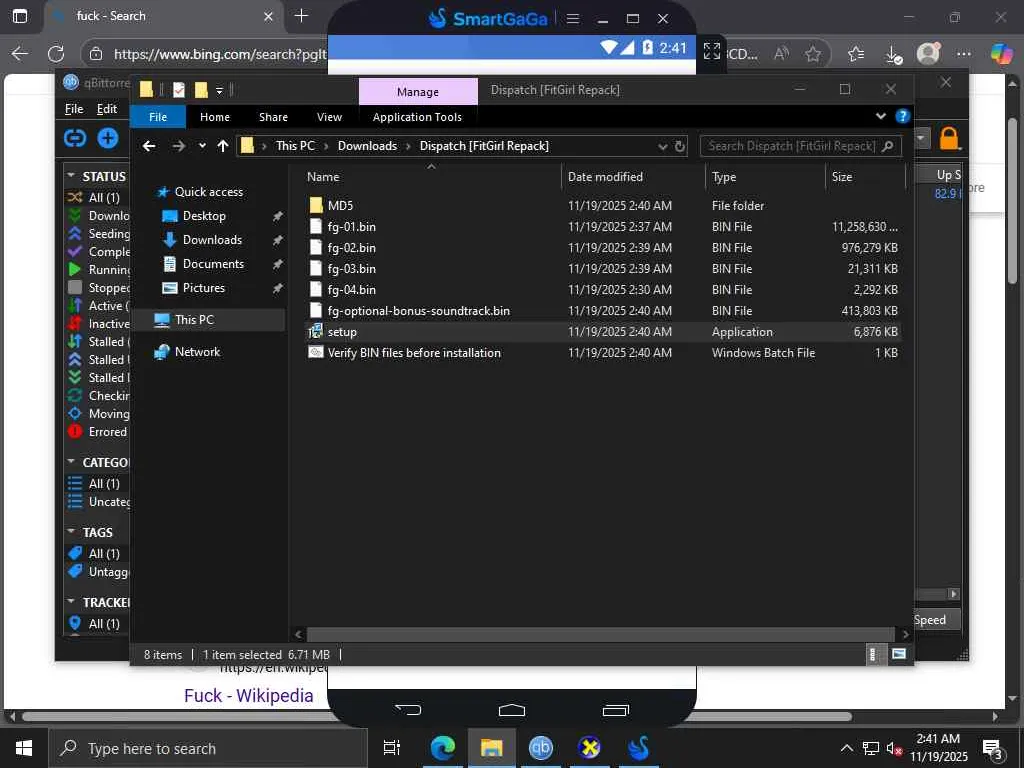
Task: Open the Application Tools tab
Action: point(417,117)
